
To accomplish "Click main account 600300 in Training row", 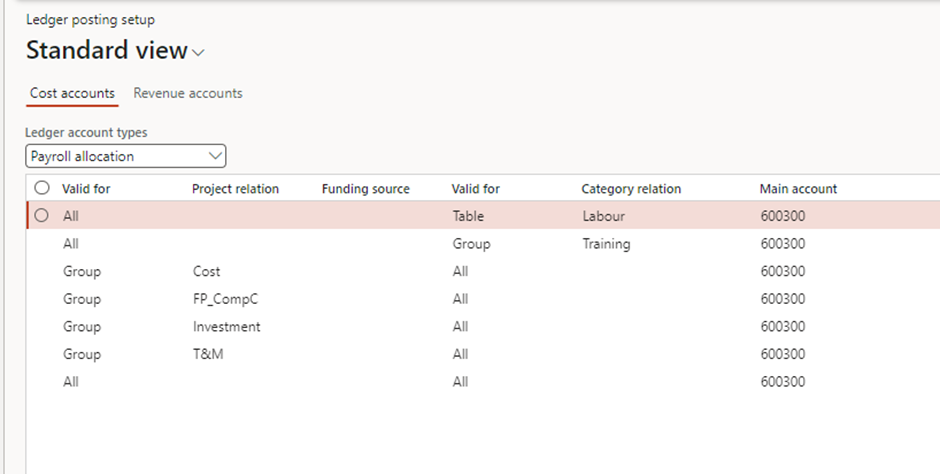I will [783, 244].
